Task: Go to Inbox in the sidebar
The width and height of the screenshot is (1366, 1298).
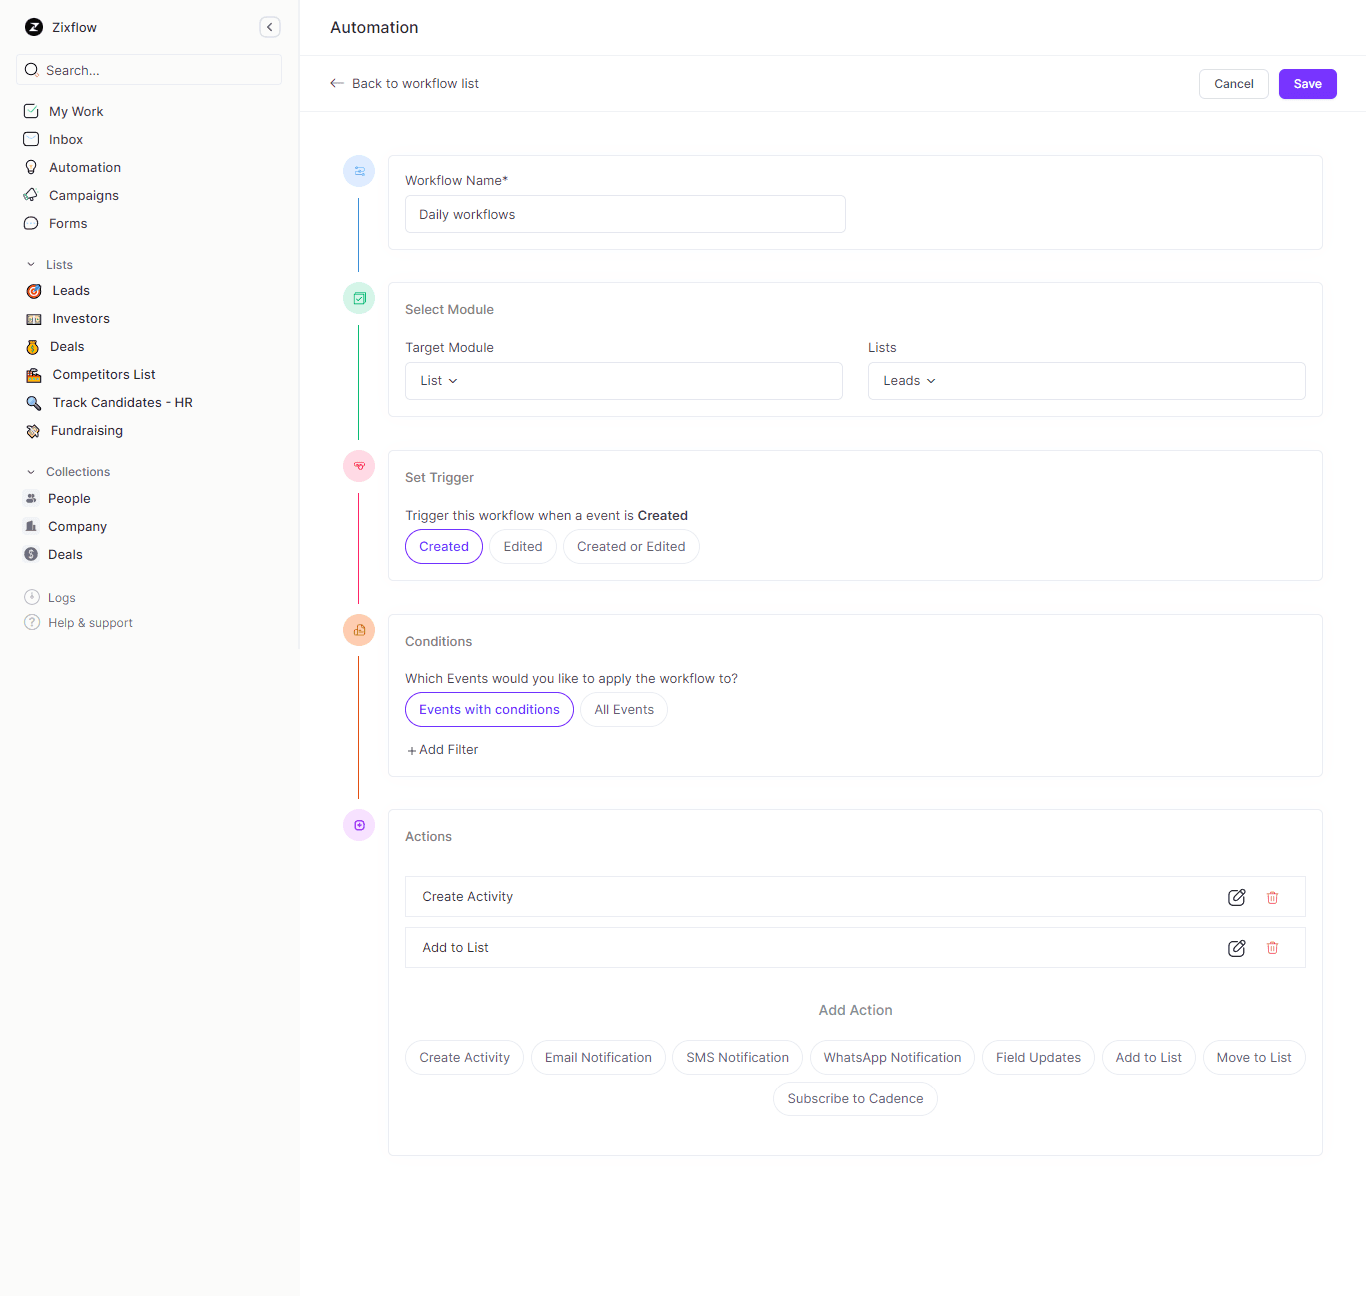Action: pyautogui.click(x=31, y=139)
